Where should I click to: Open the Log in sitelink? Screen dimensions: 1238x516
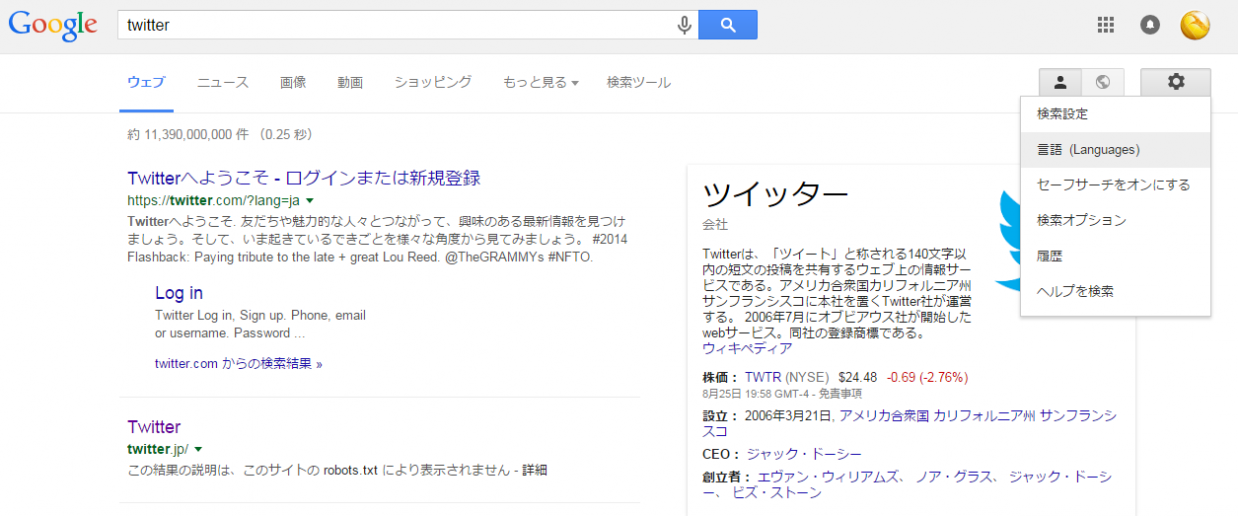coord(179,293)
